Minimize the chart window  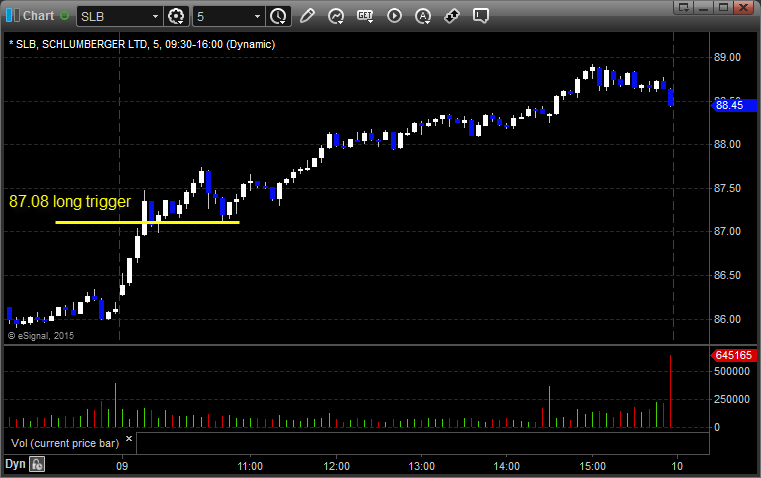703,7
